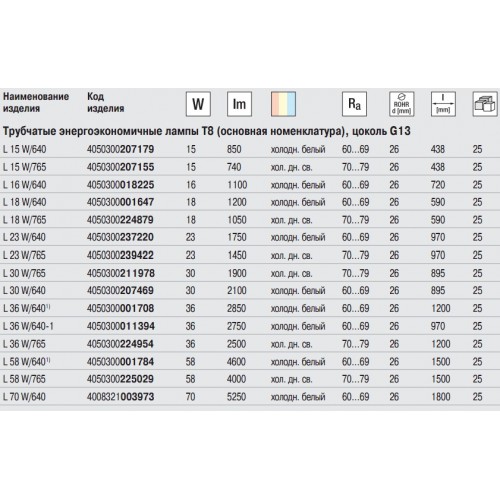Click product code 4050300237220
500x500 pixels.
[120, 237]
